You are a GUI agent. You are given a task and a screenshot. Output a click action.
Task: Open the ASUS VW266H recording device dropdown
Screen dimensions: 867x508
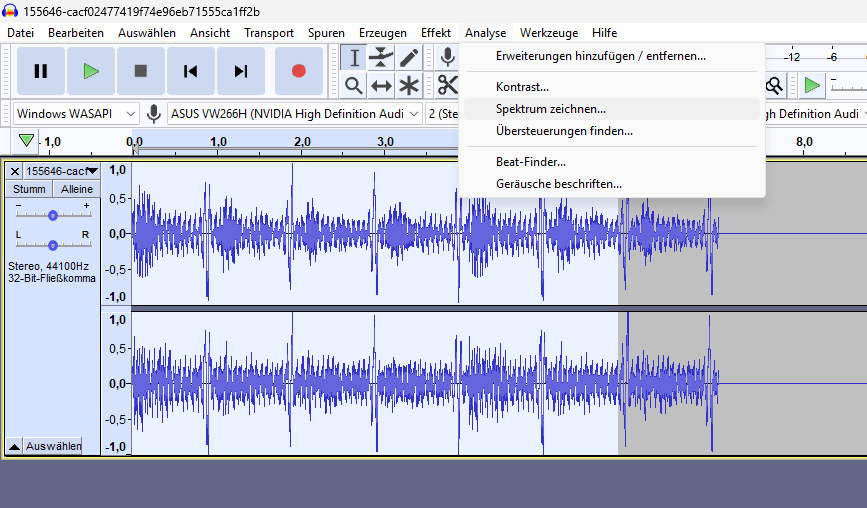click(x=295, y=114)
